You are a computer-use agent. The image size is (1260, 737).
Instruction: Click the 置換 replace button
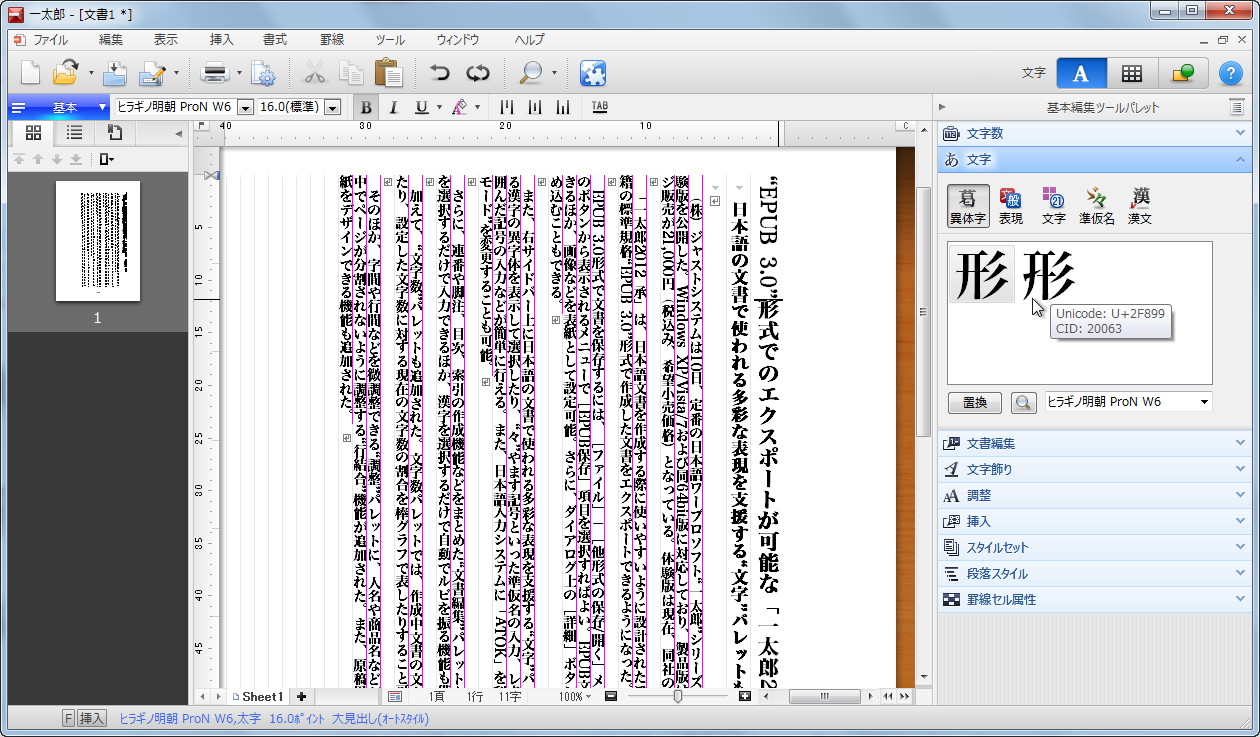tap(975, 402)
